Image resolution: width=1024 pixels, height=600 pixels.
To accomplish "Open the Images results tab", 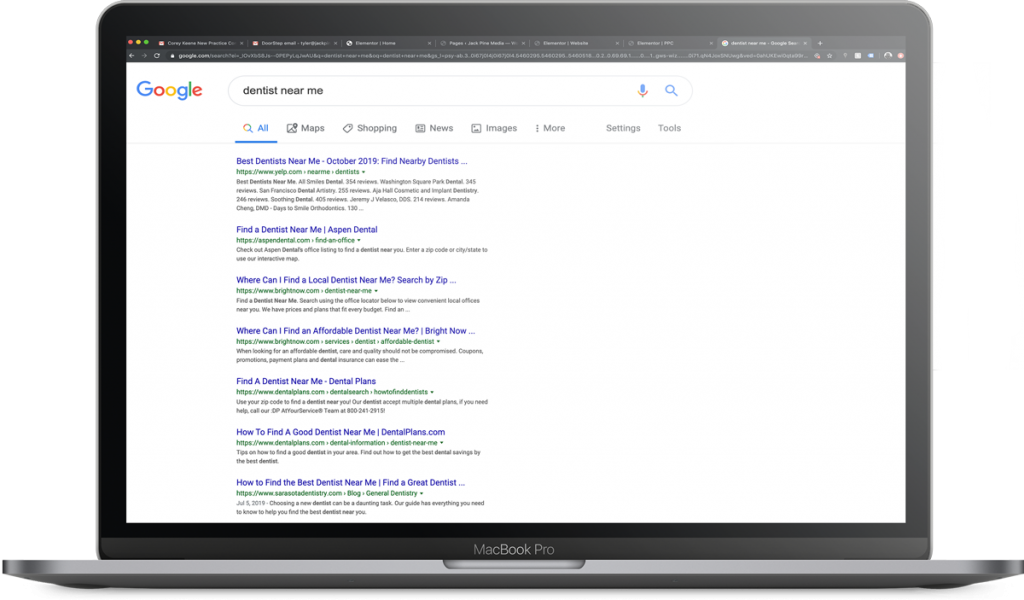I will pos(494,128).
